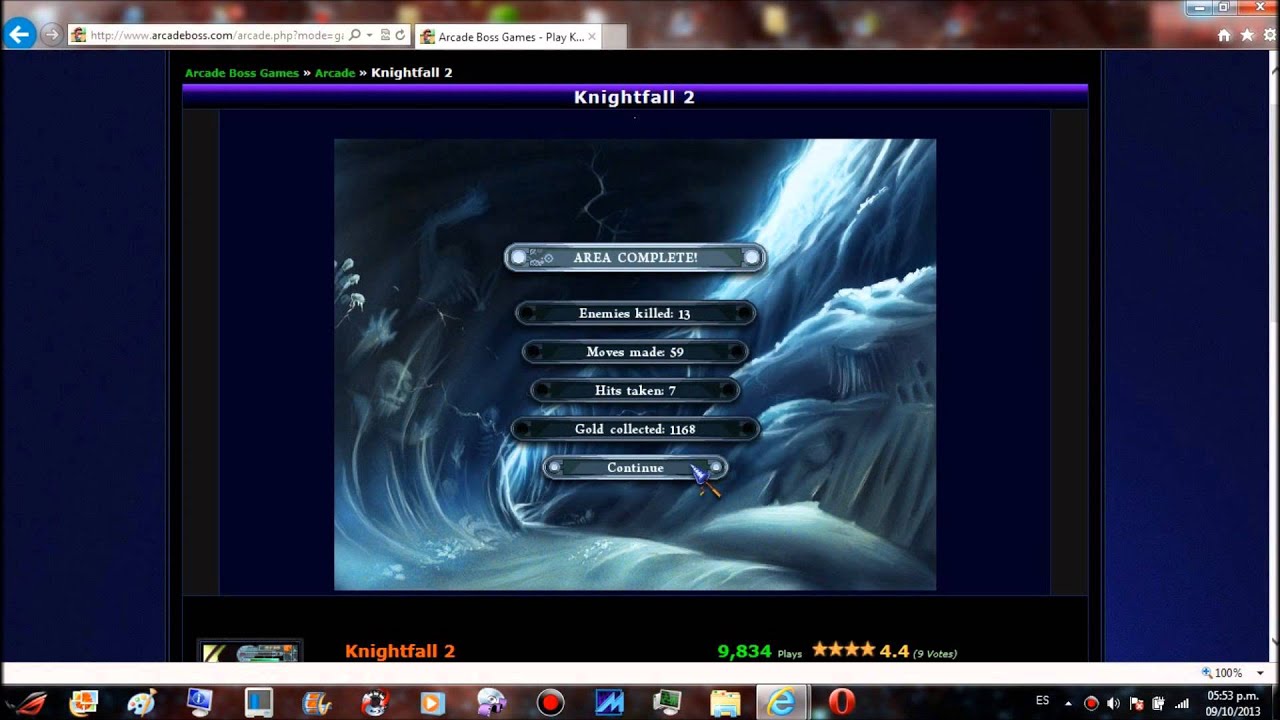Open Favorites with the star icon
Image resolution: width=1280 pixels, height=720 pixels.
point(1247,35)
